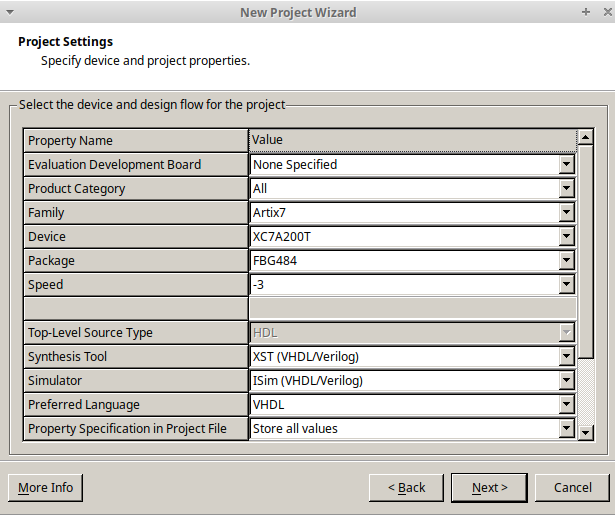Open the Preferred Language dropdown
This screenshot has height=515, width=615.
coord(566,405)
